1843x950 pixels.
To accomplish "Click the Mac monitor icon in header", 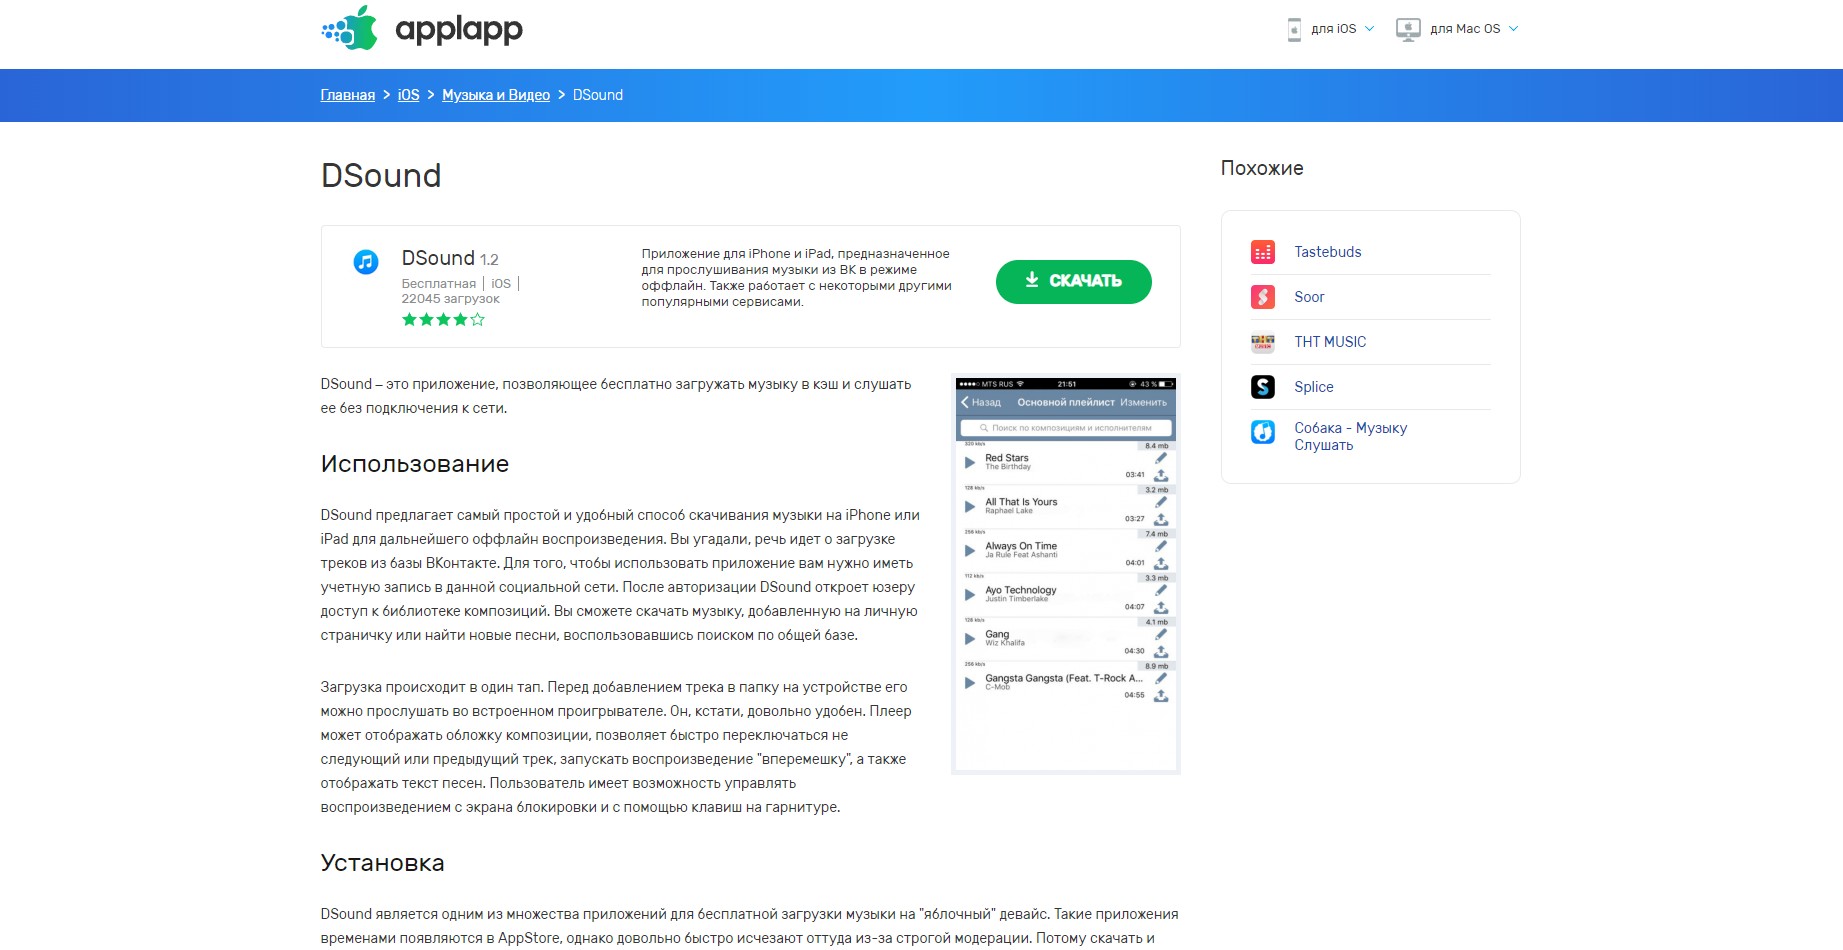I will 1408,29.
